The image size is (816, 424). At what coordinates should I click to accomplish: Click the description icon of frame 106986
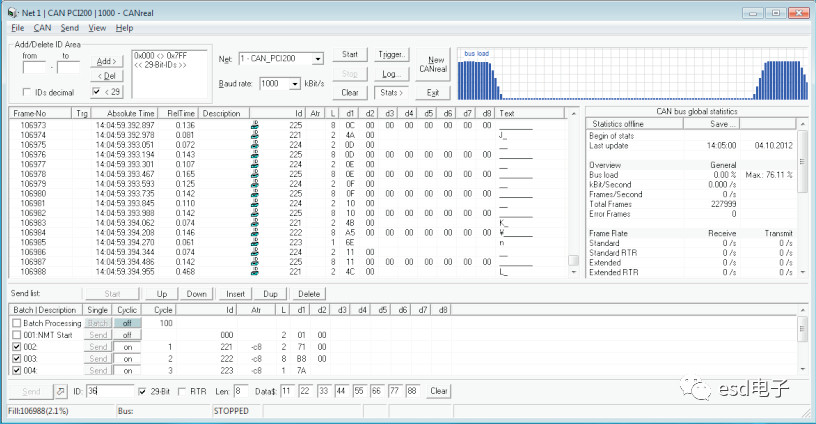(255, 252)
